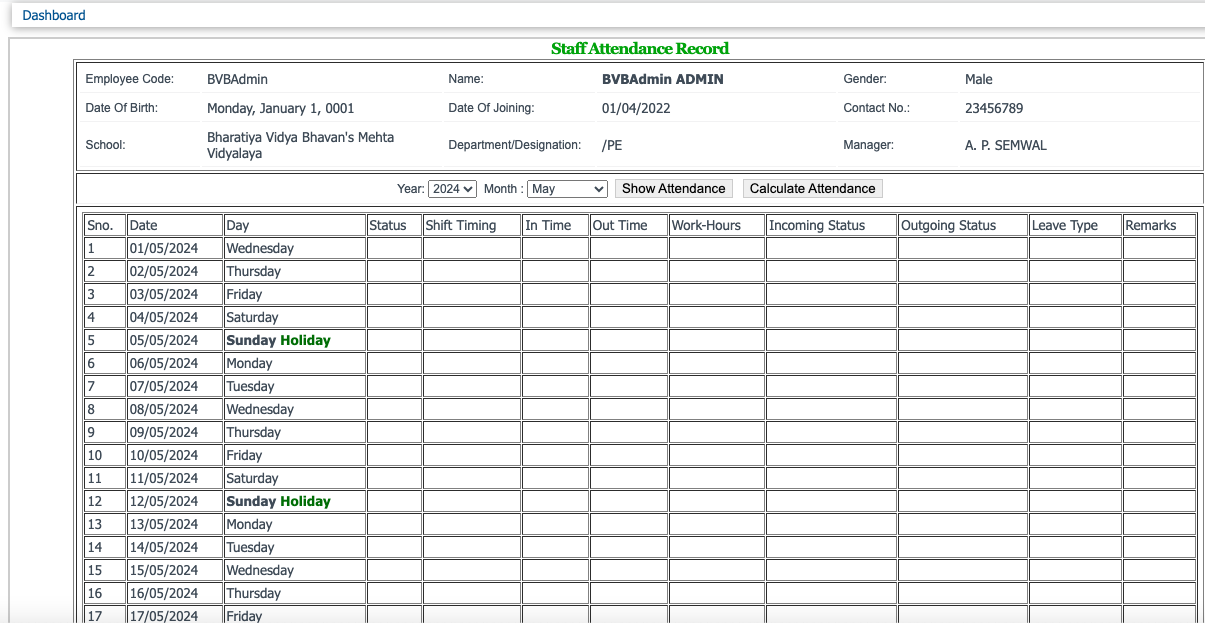
Task: Click the date cell 01/05/2024
Action: 175,248
